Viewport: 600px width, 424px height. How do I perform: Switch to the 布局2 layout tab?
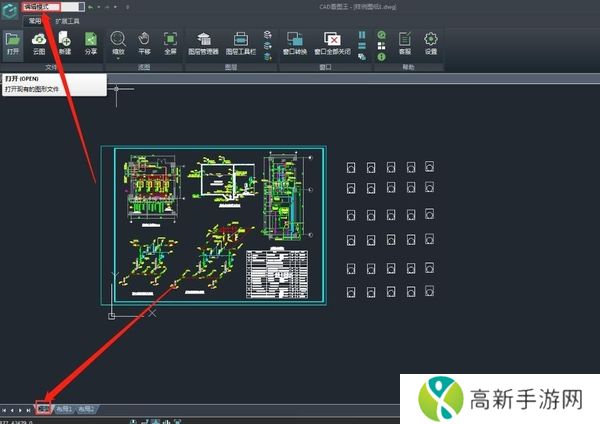(x=87, y=409)
